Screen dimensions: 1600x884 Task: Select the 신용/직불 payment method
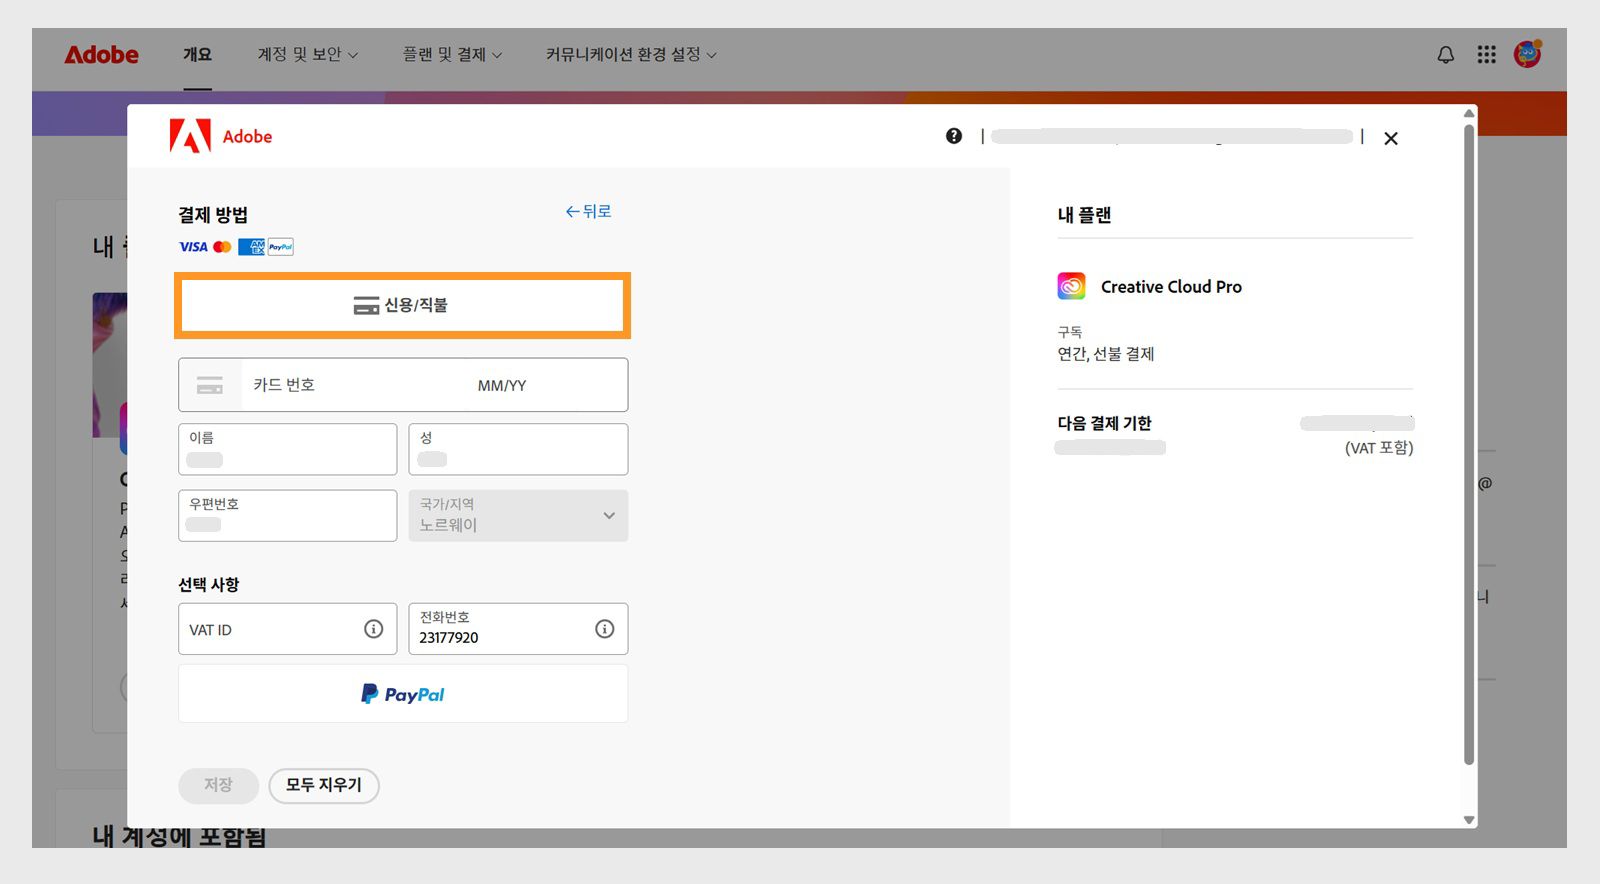402,305
